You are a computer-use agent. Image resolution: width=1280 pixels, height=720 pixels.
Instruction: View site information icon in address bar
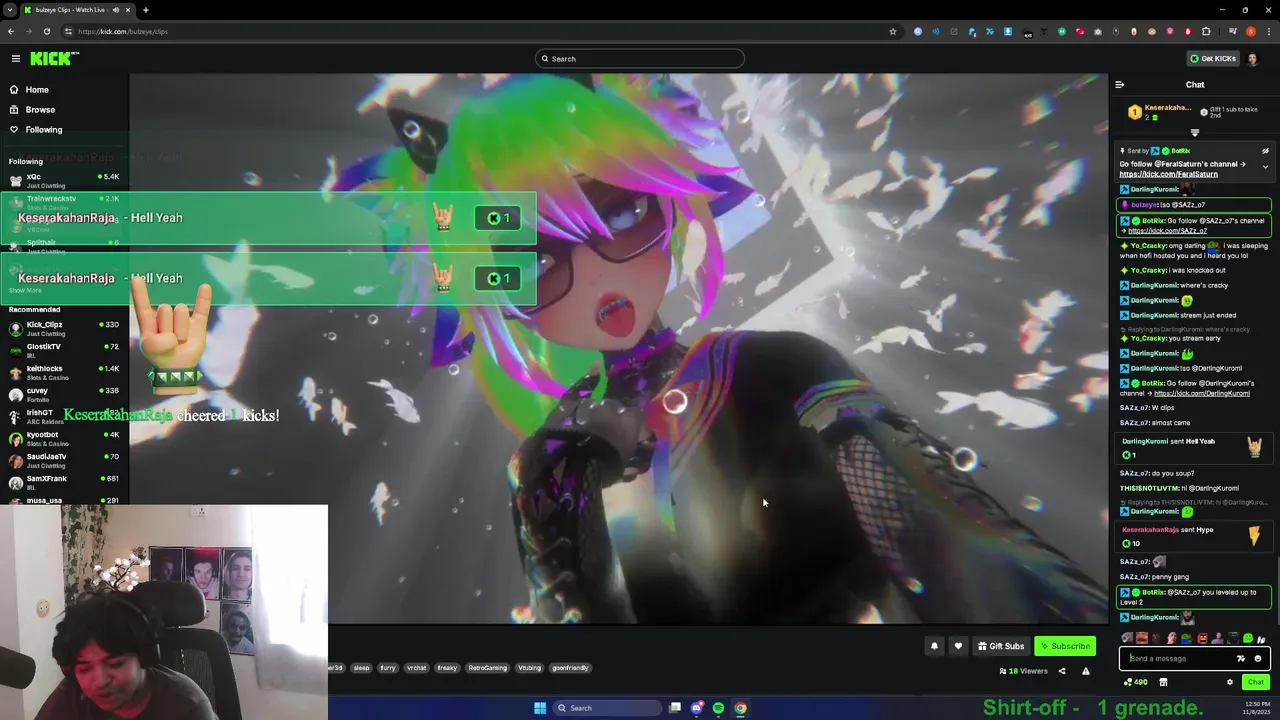(x=68, y=31)
